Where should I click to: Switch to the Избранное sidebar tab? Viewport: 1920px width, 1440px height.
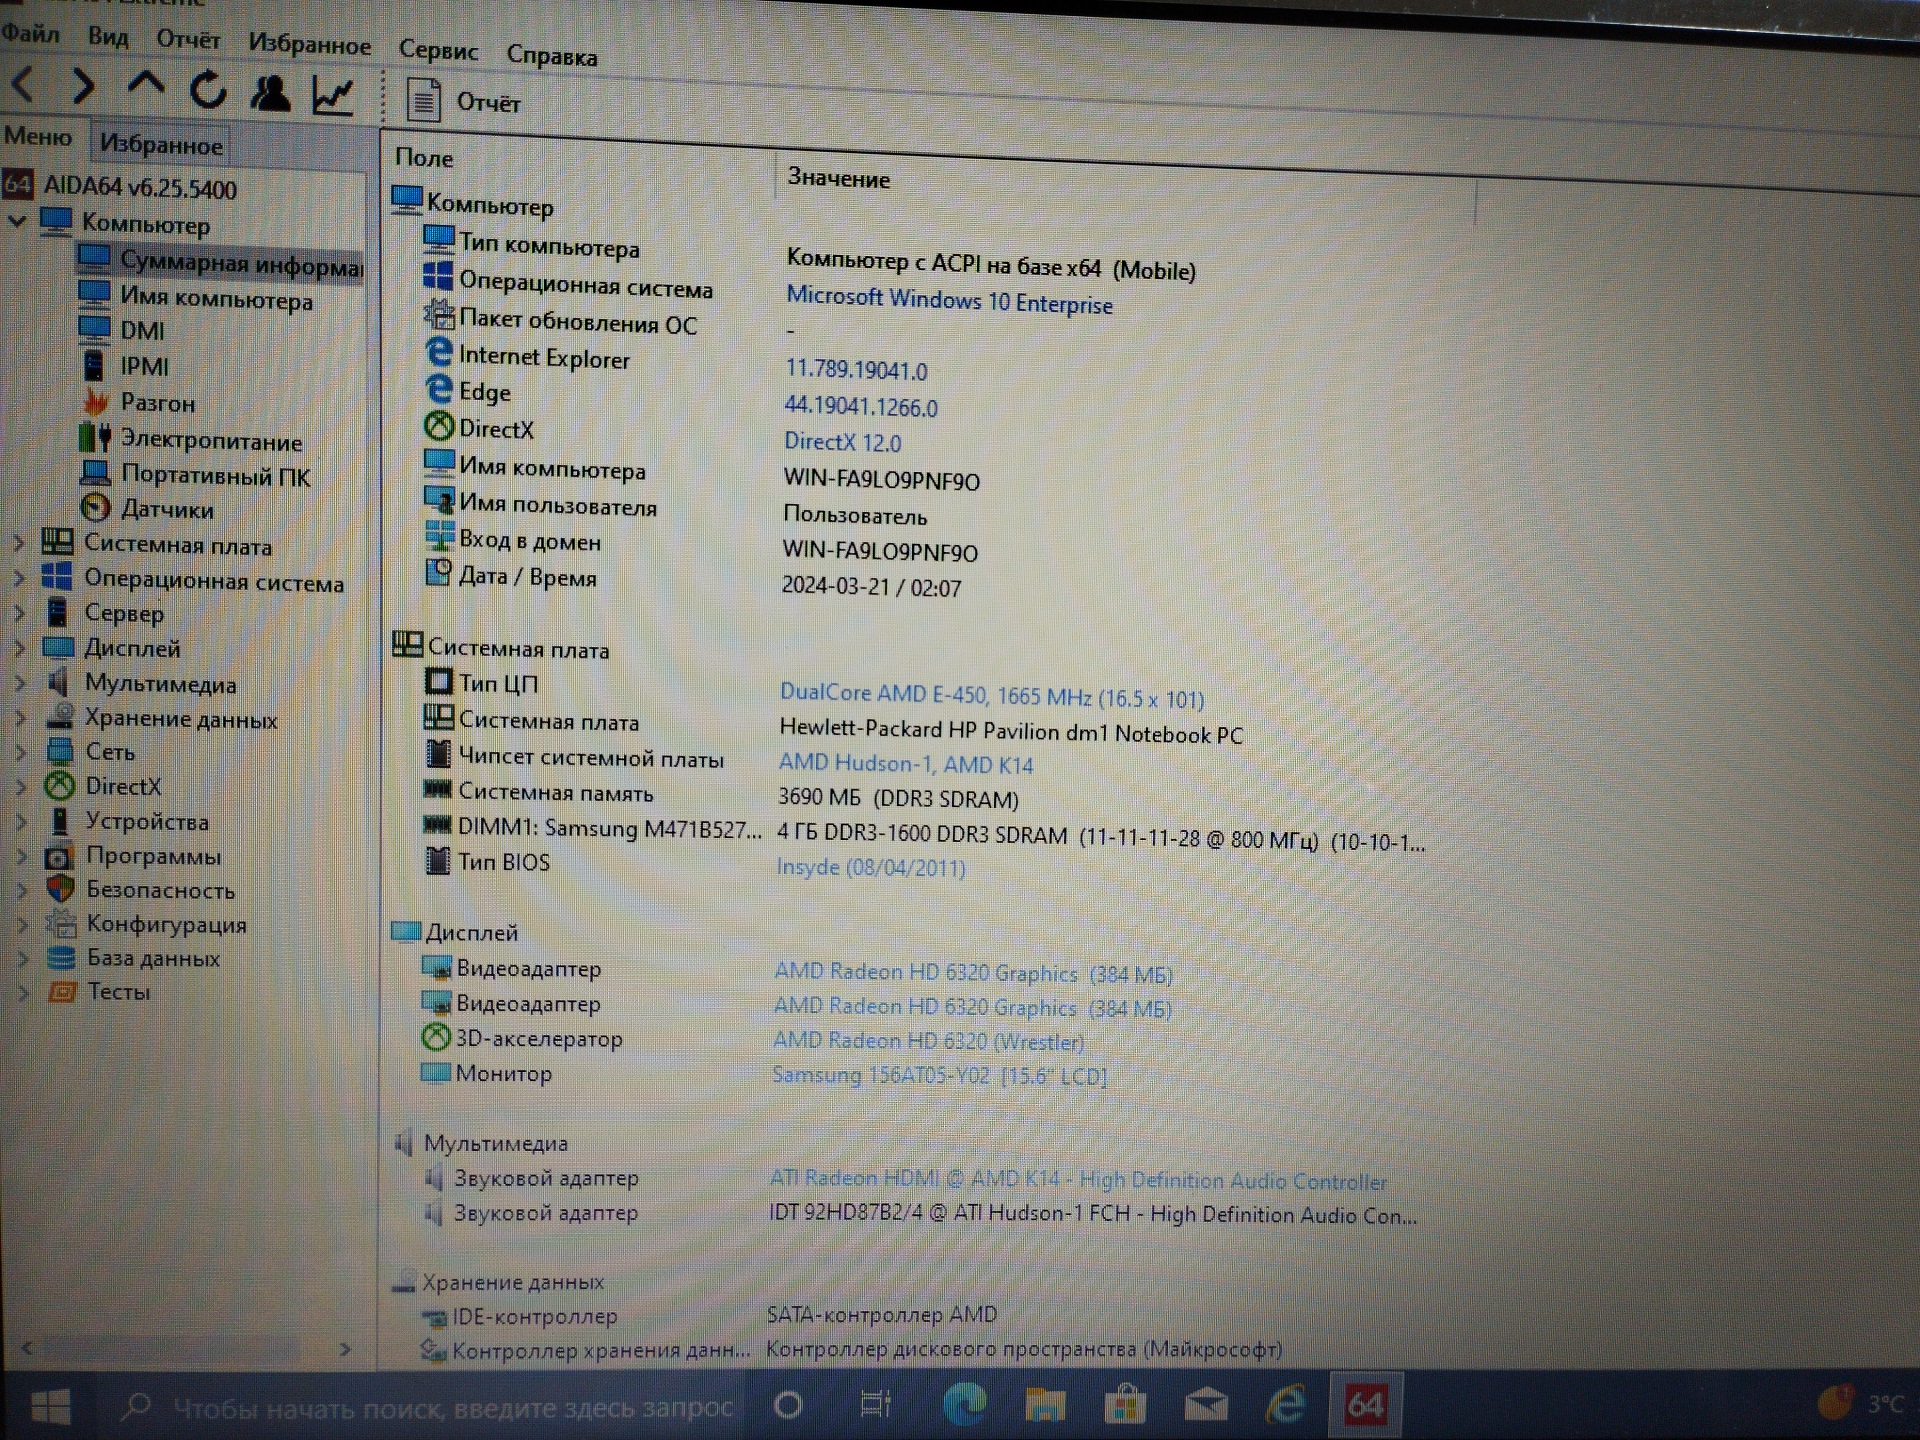tap(161, 145)
